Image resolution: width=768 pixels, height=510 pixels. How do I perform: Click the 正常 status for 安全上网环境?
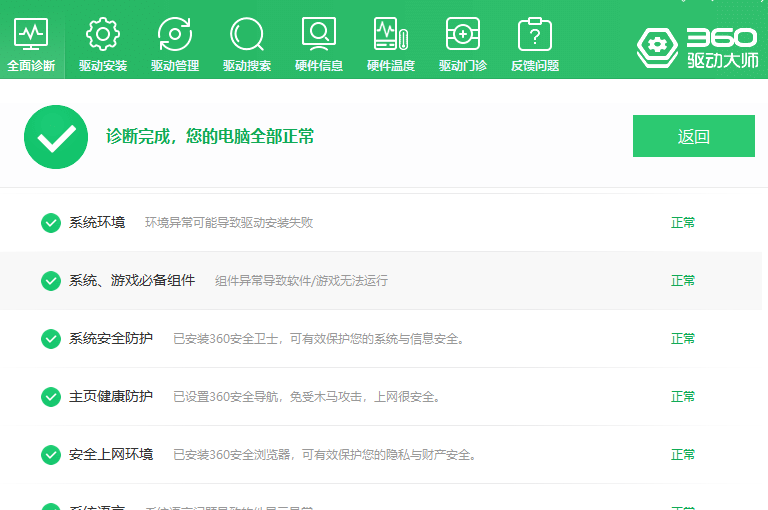pyautogui.click(x=683, y=455)
